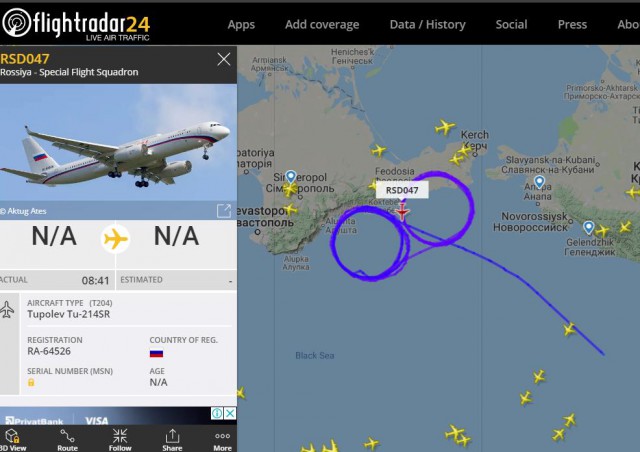This screenshot has height=452, width=640.
Task: Select yellow plane north of Kerch
Action: [x=444, y=127]
